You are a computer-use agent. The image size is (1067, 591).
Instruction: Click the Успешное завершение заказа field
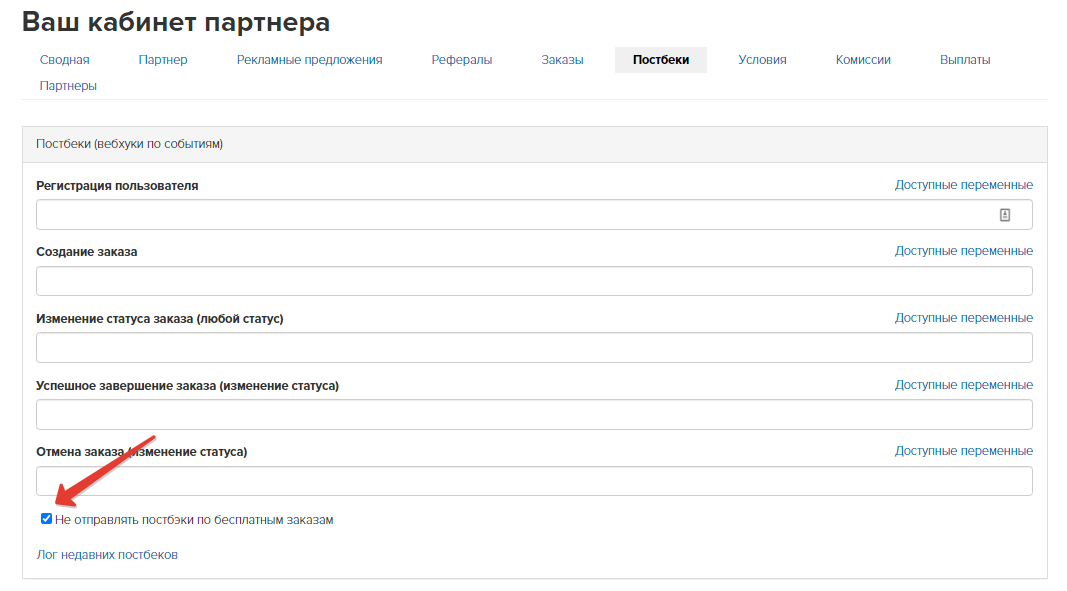(x=534, y=415)
